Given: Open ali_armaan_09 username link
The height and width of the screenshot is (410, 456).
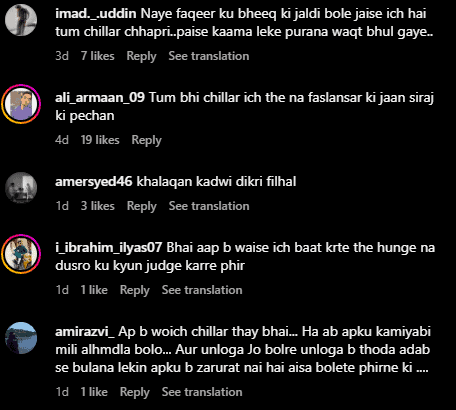Looking at the screenshot, I should tap(100, 98).
